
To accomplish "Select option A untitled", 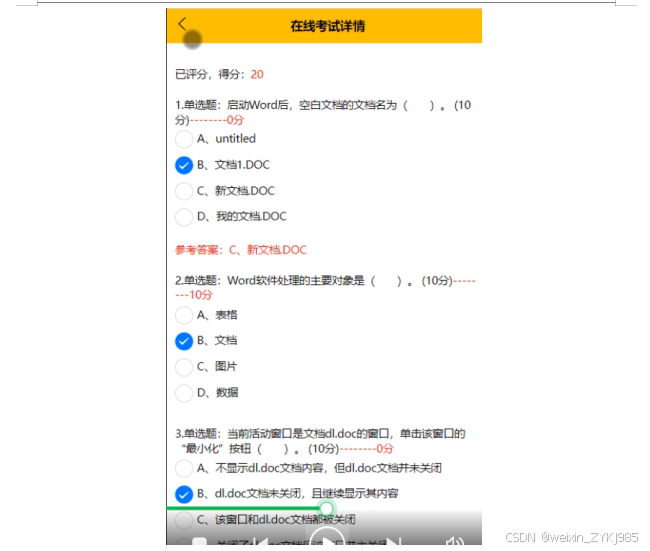I will [184, 139].
